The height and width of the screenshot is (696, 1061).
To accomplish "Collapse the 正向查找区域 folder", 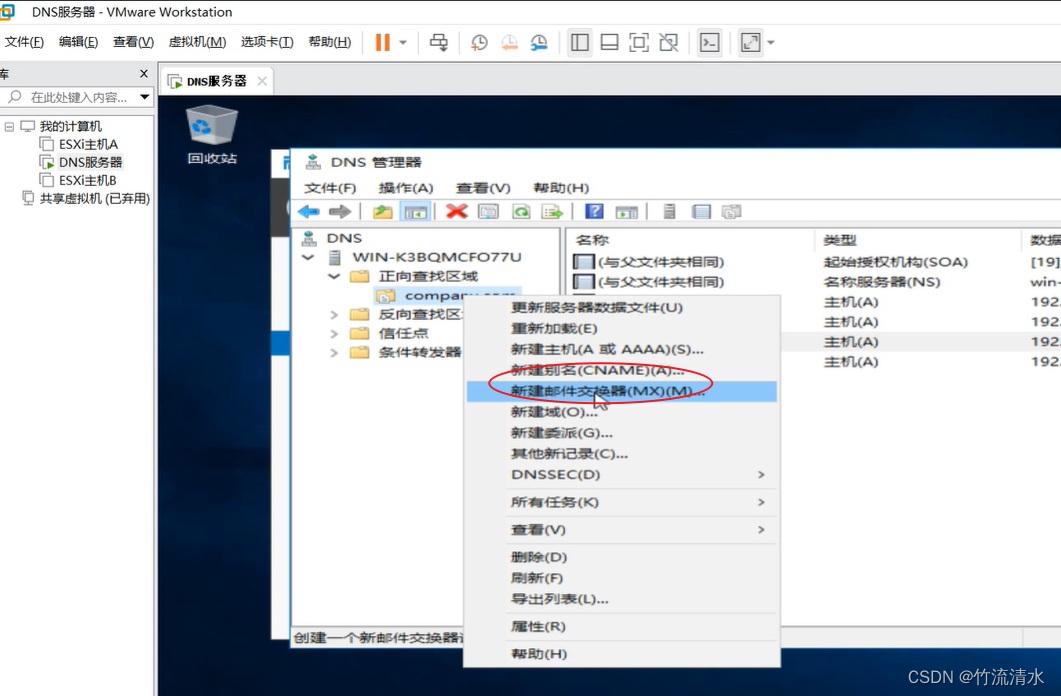I will pos(334,276).
